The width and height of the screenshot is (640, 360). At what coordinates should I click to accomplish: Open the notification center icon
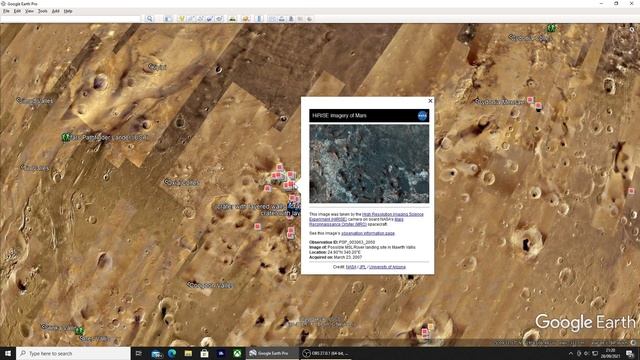point(630,353)
